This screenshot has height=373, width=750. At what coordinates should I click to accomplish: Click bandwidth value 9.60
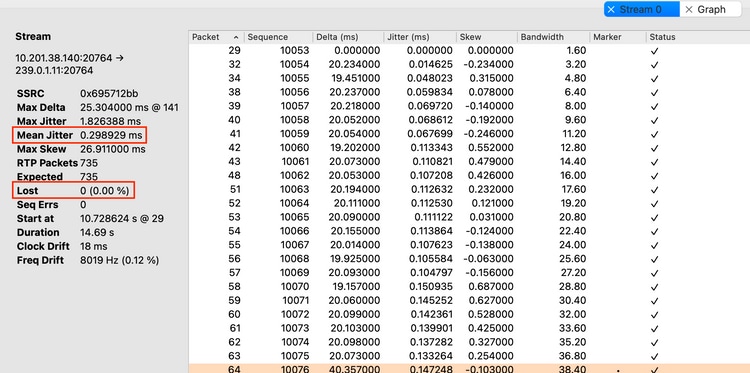(x=576, y=120)
